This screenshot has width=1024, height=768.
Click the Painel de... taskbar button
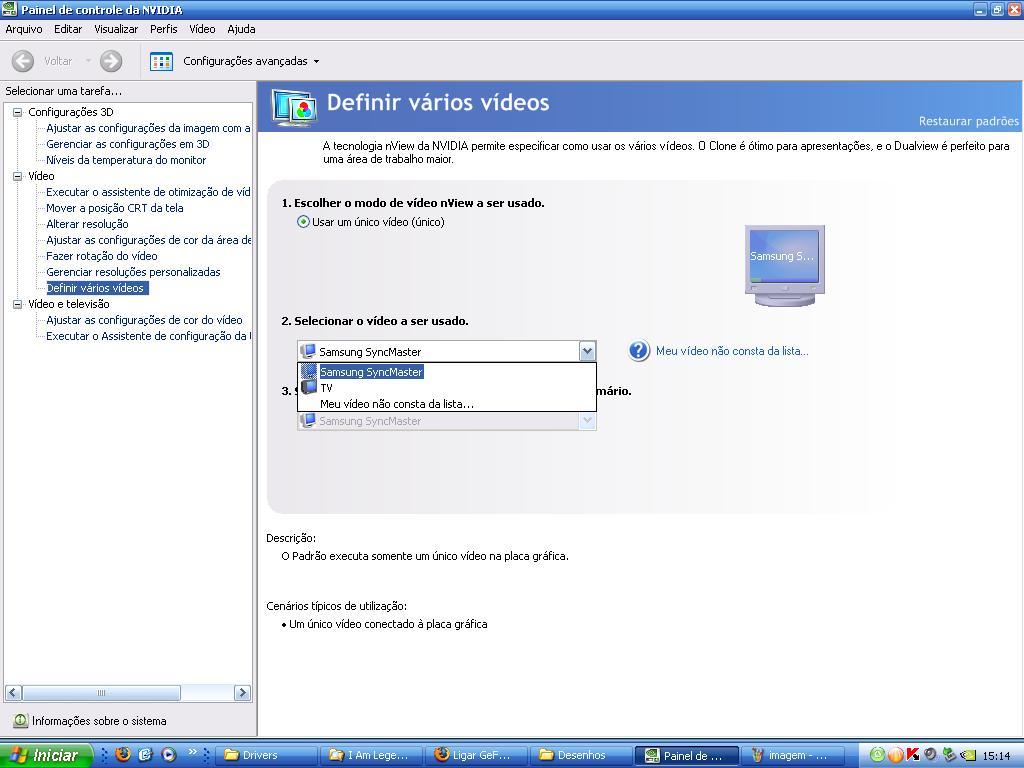coord(687,756)
